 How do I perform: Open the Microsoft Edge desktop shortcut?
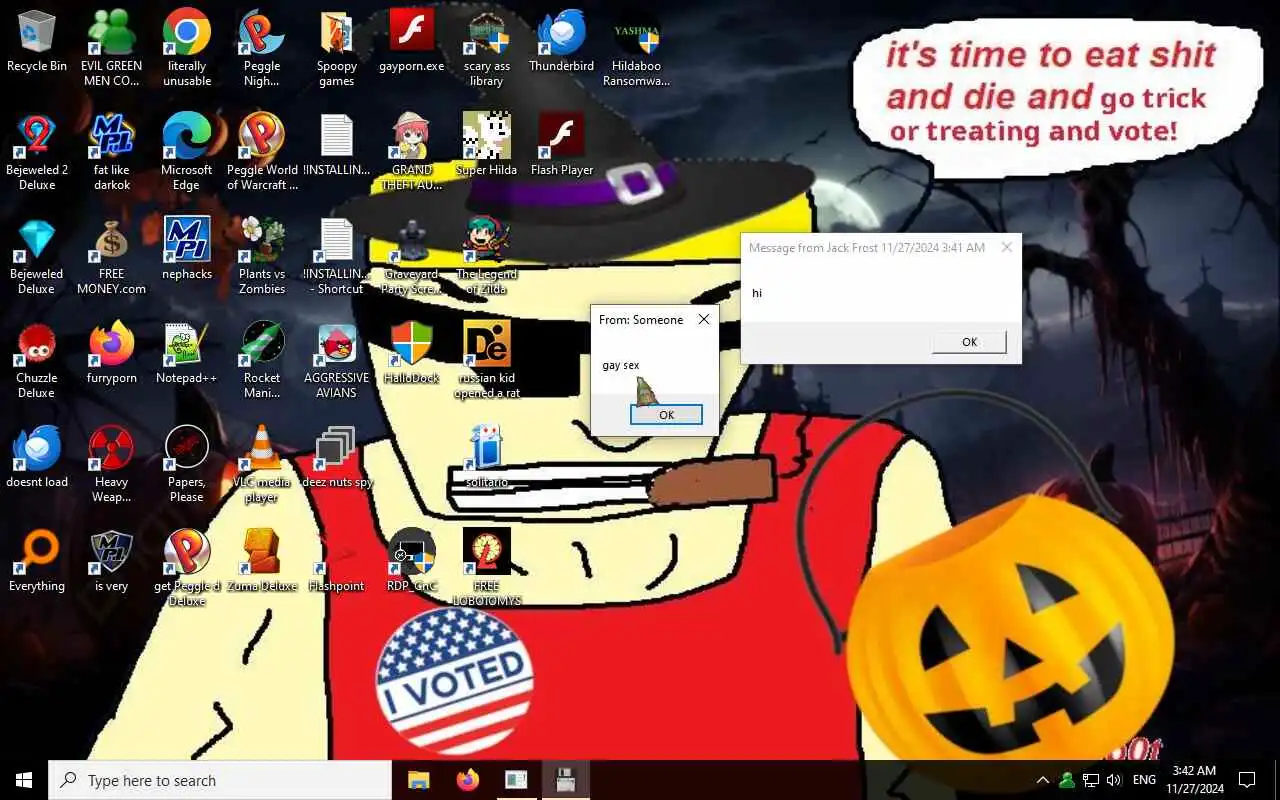click(187, 152)
